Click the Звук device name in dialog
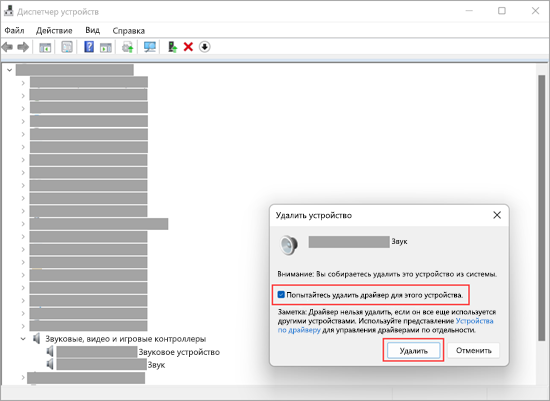 [x=400, y=242]
